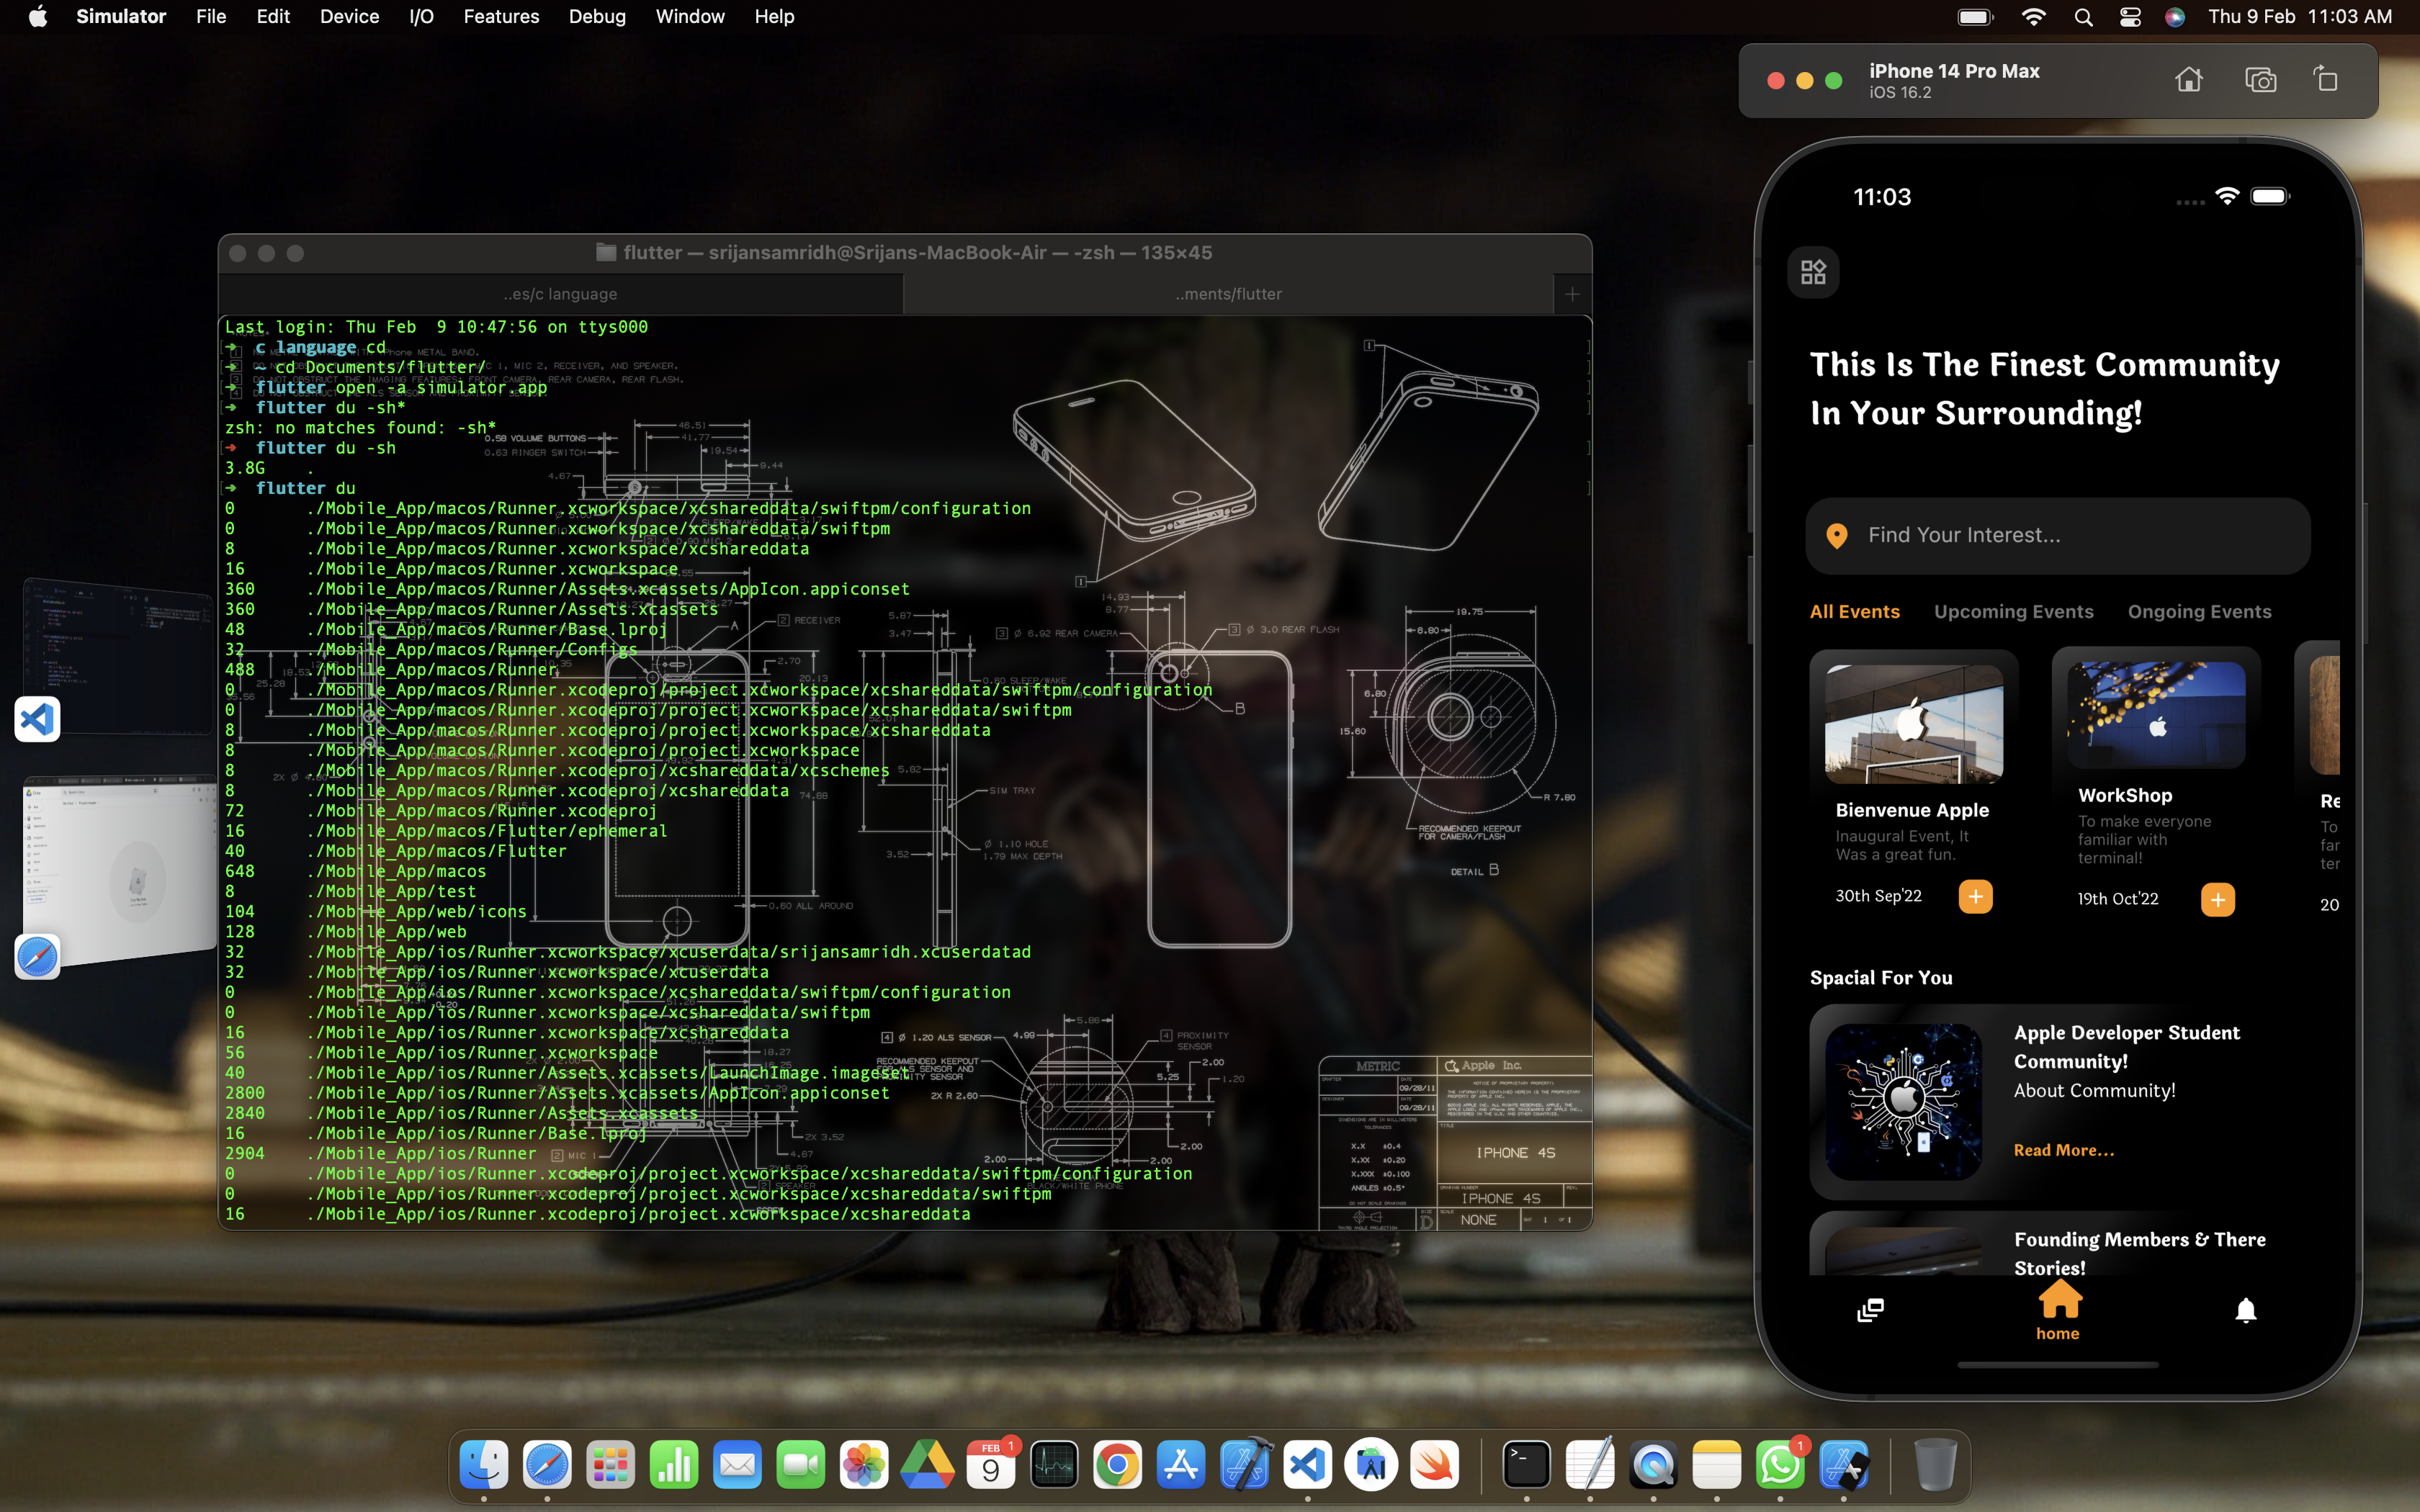Screen dimensions: 2420x1512
Task: Click the Find Your Interest search field
Action: tap(2057, 536)
